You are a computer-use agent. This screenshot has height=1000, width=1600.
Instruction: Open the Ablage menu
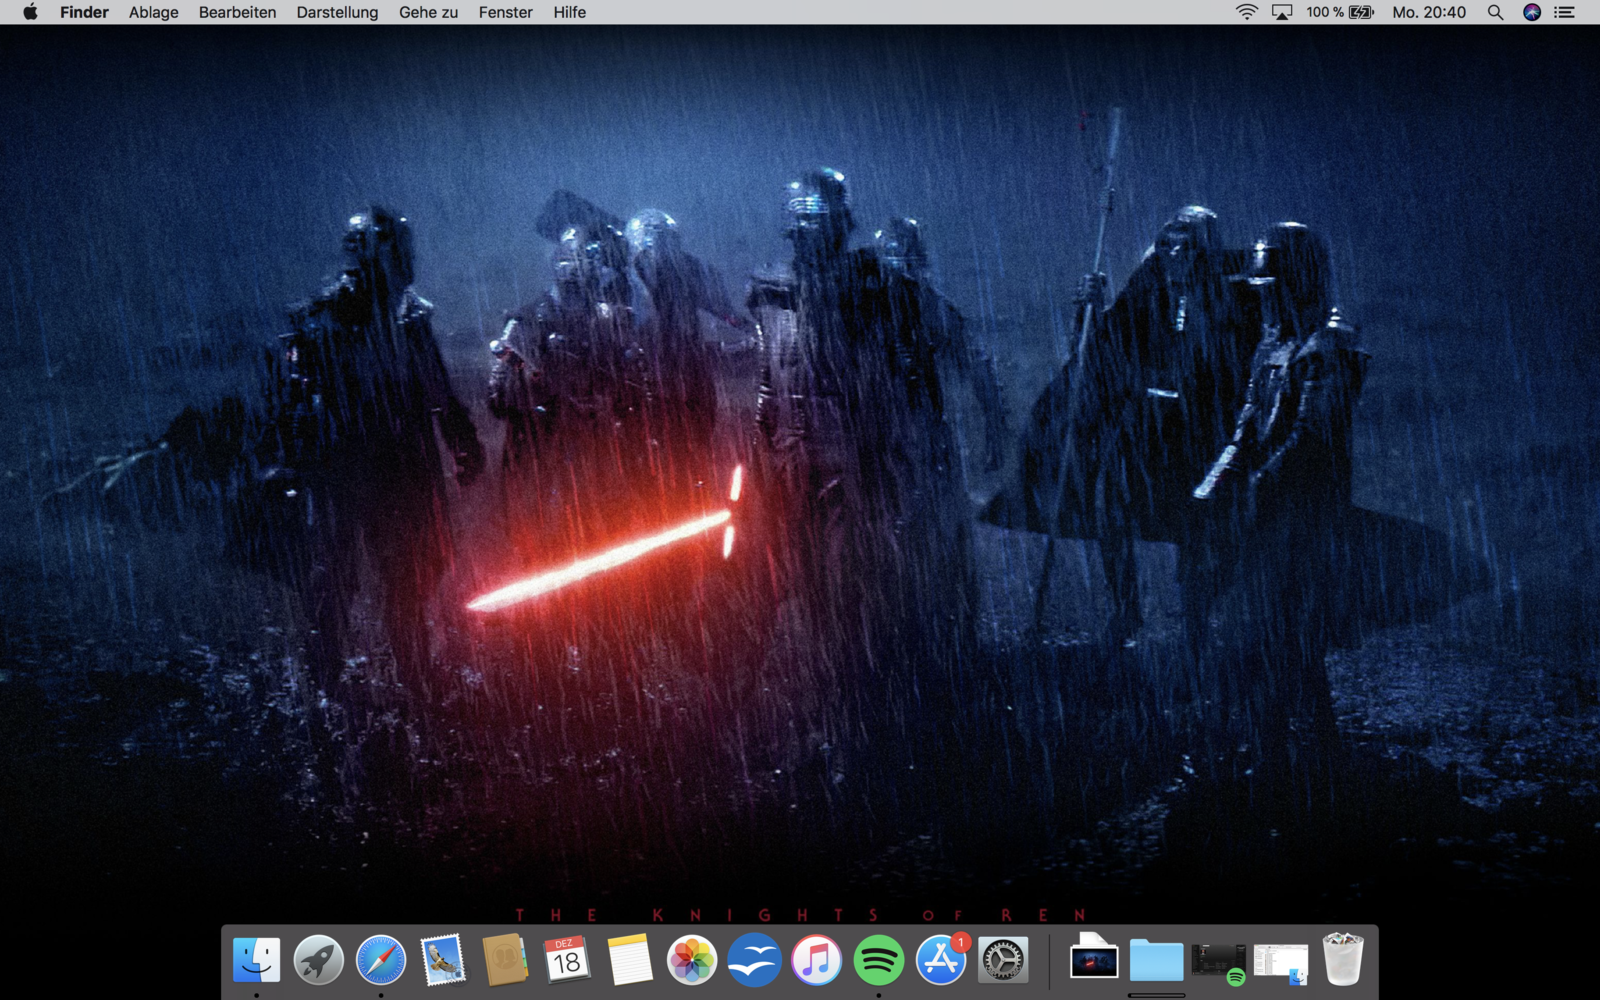pos(154,12)
